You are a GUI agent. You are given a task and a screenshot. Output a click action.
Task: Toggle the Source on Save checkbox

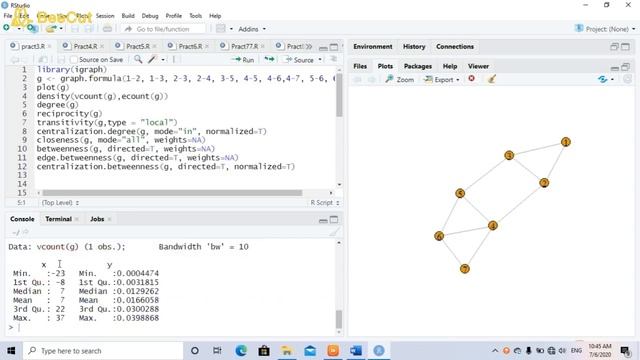(74, 60)
